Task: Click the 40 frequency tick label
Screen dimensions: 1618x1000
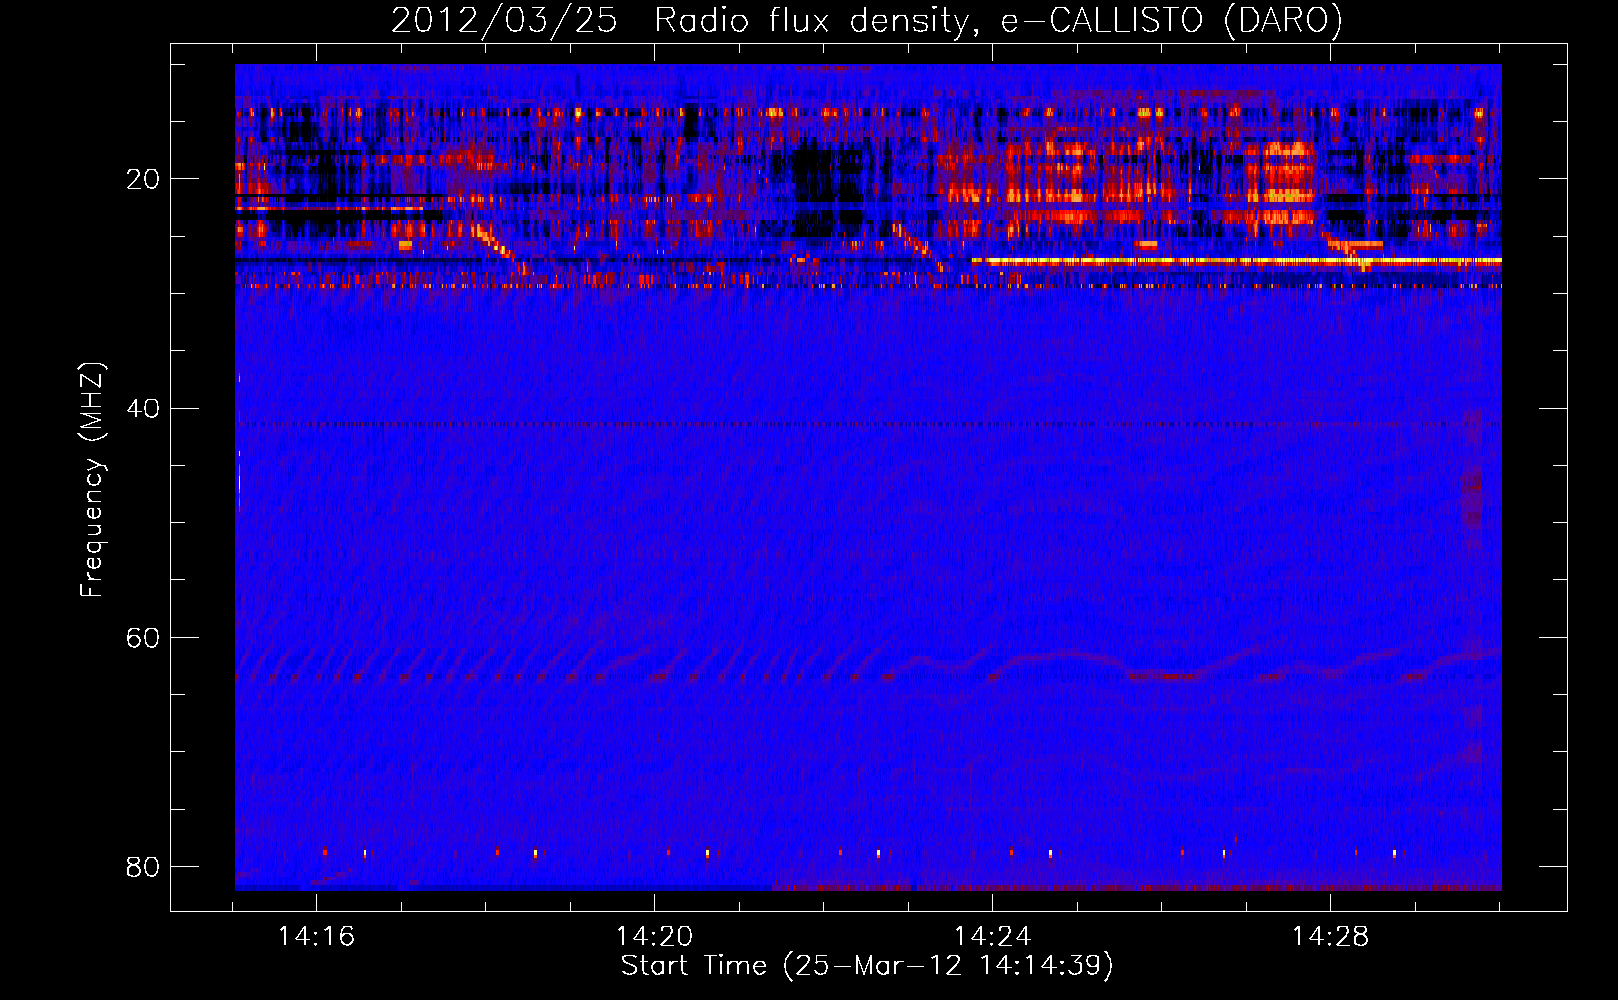Action: (143, 408)
